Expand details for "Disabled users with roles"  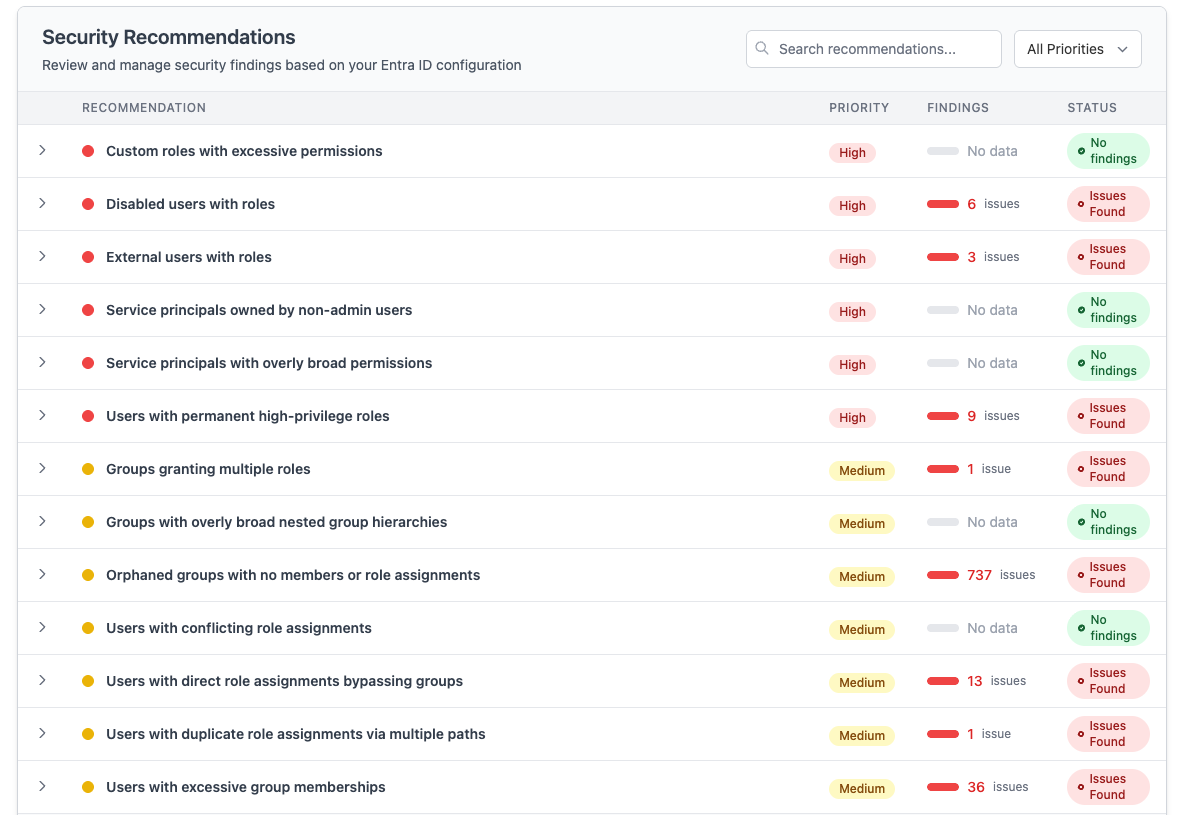[43, 204]
